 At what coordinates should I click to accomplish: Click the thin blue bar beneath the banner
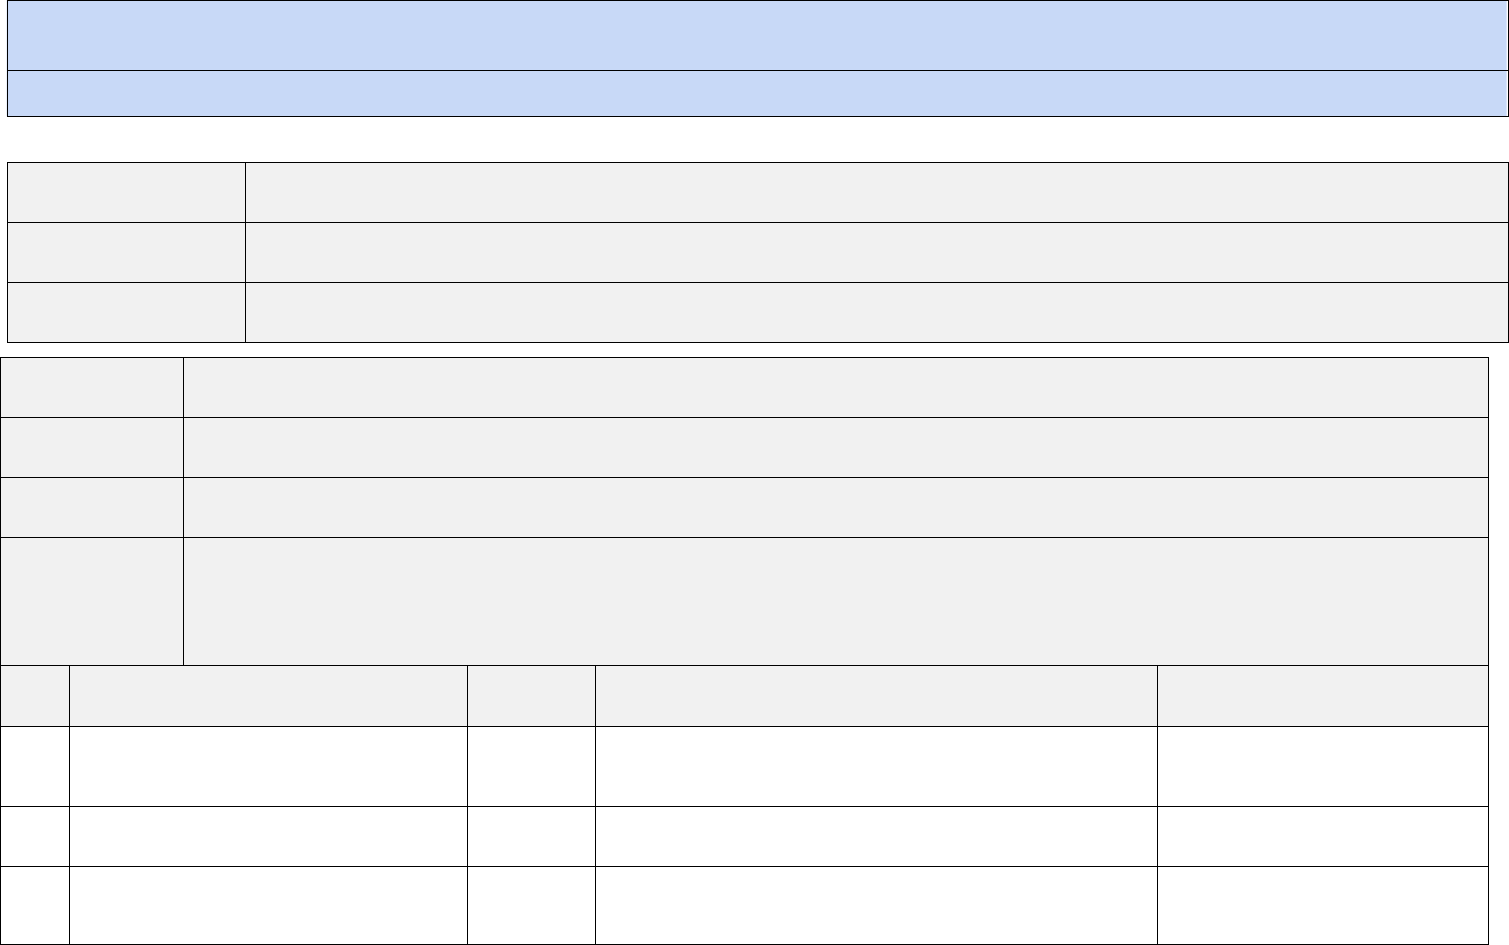point(757,93)
